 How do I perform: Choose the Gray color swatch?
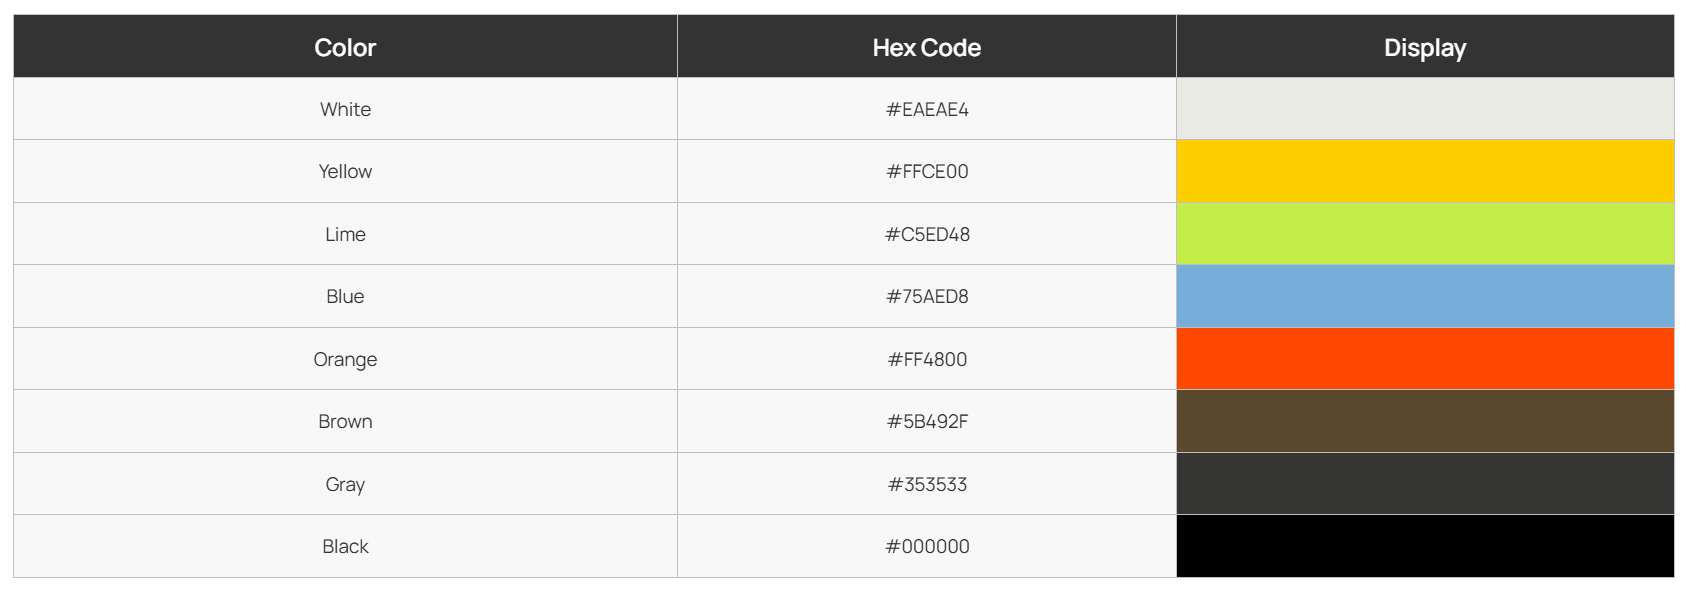[1424, 484]
